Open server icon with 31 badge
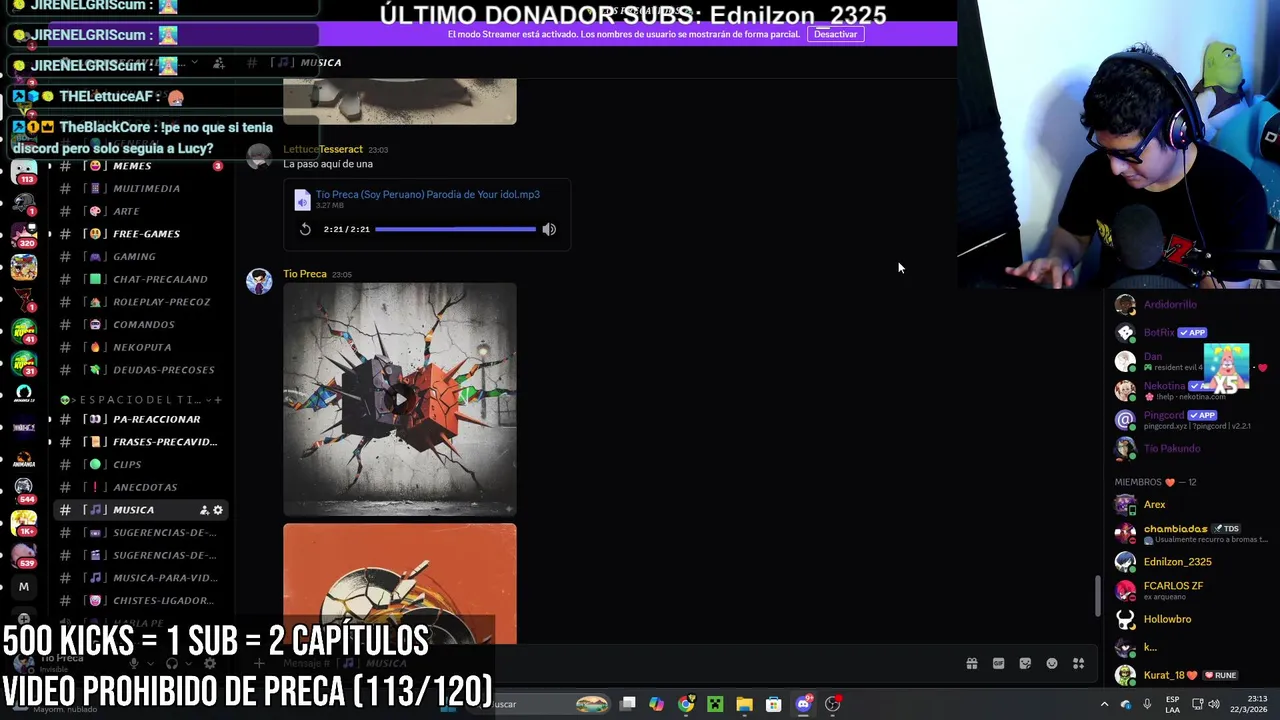Viewport: 1280px width, 720px height. (24, 362)
